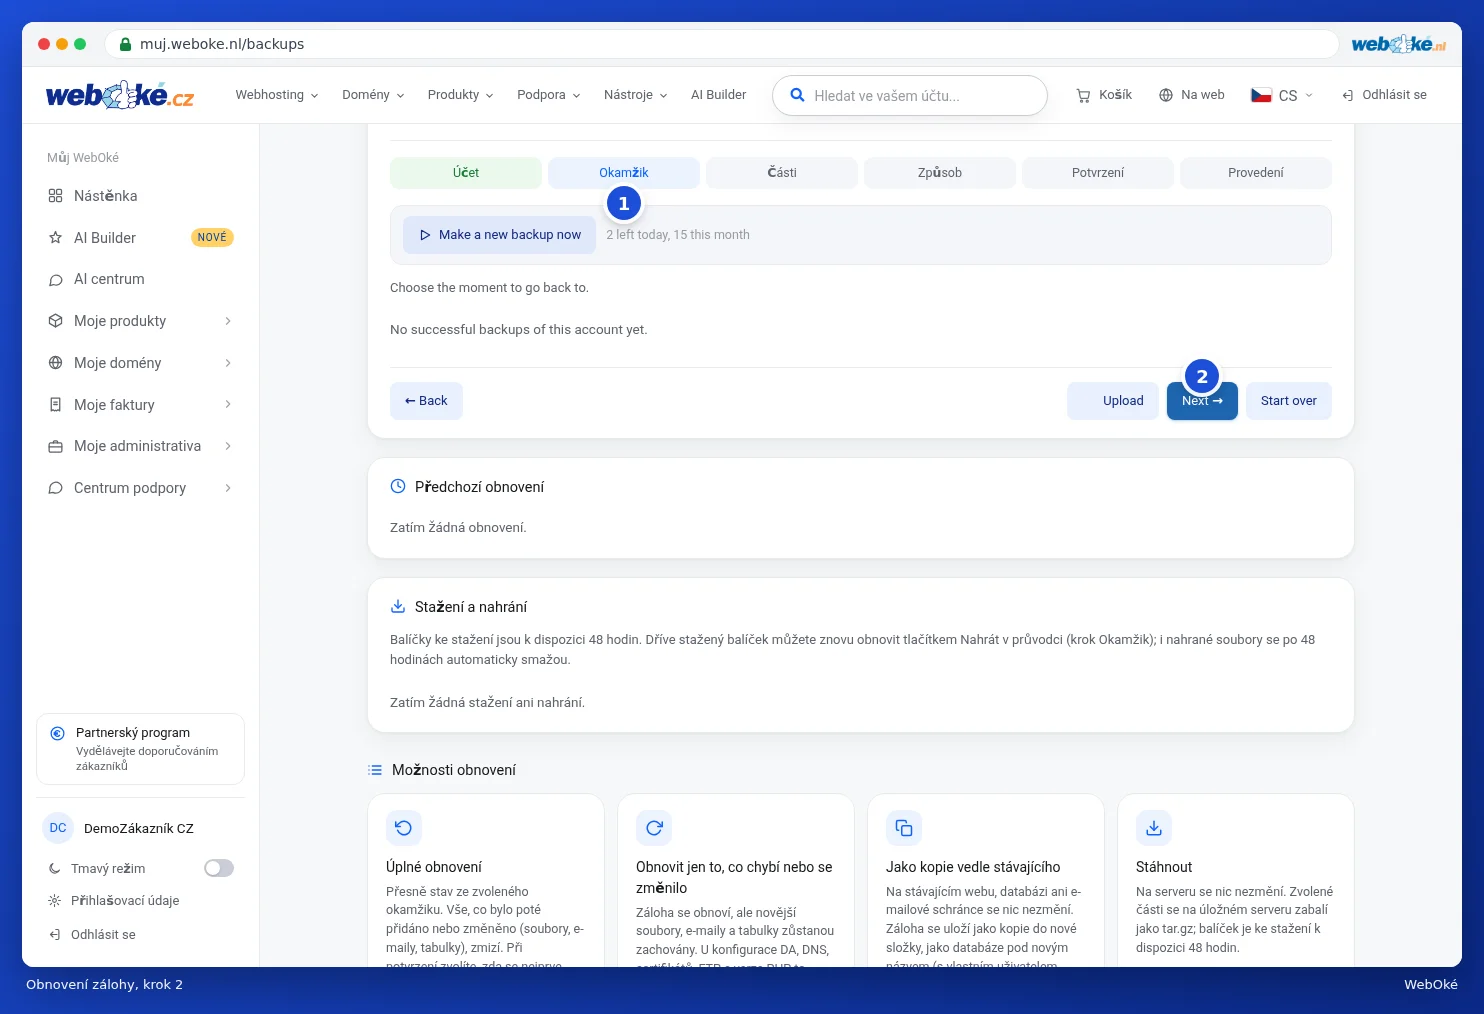Expand Moje produkty chevron in sidebar

pos(228,321)
